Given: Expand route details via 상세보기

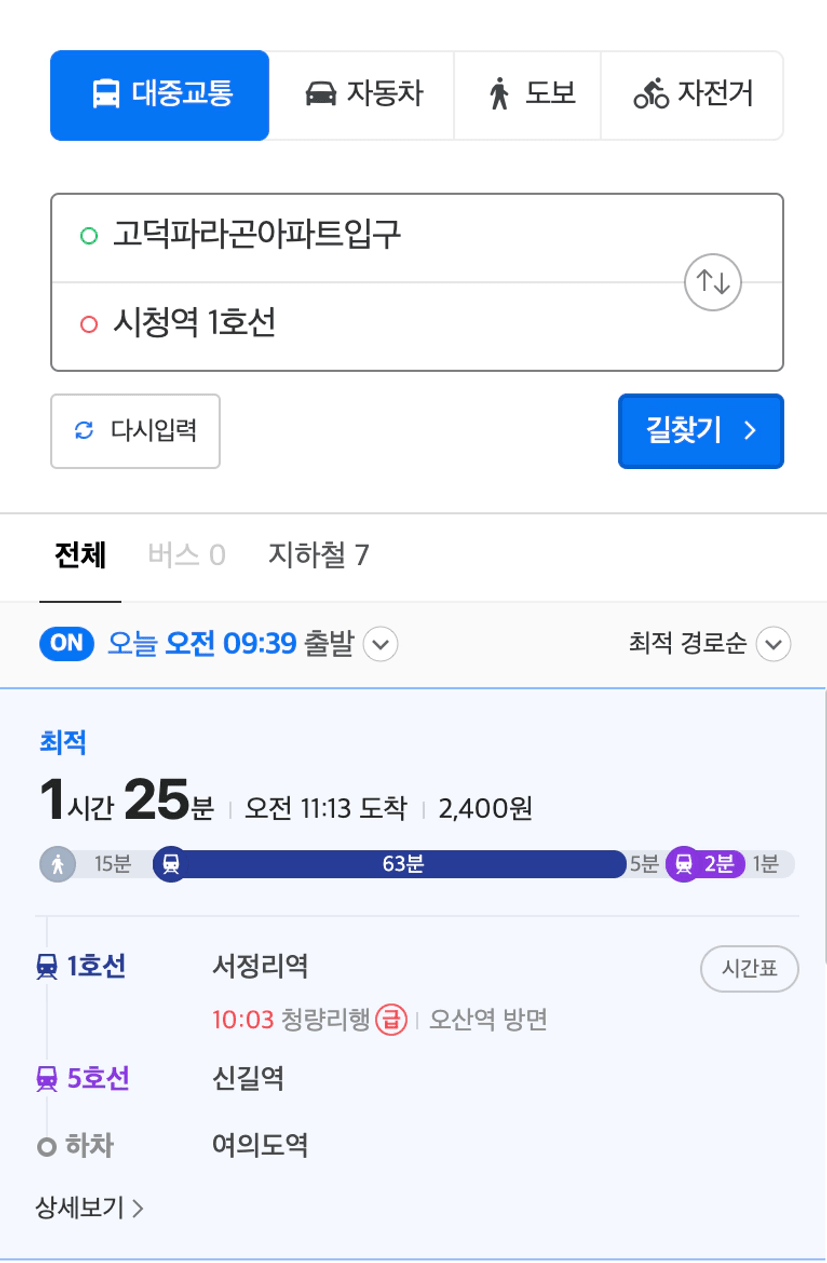Looking at the screenshot, I should click(90, 1209).
